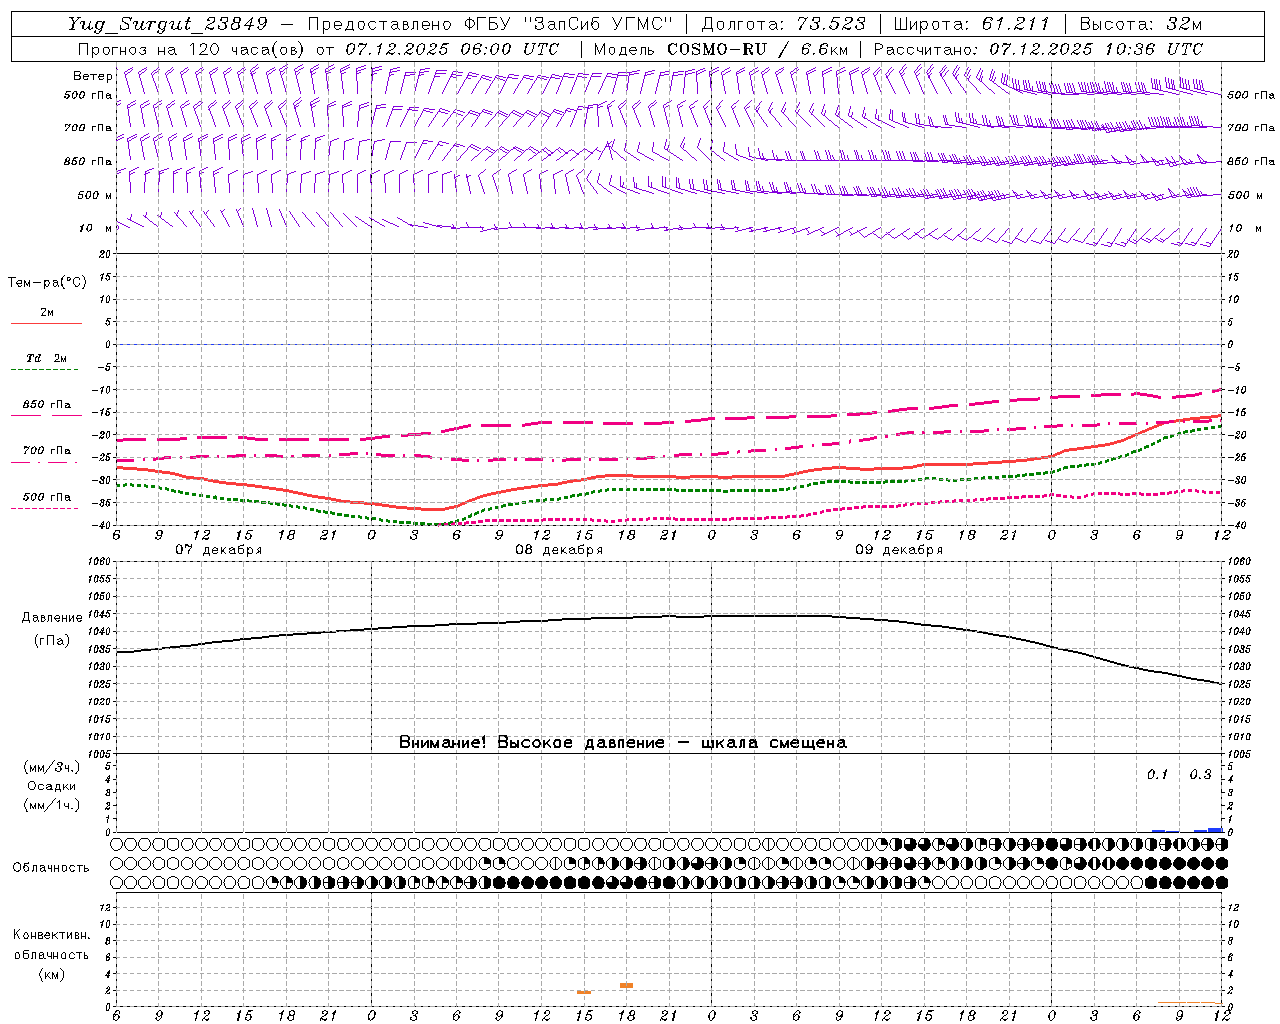Click the Конвективн. облачность (км) label
Image resolution: width=1280 pixels, height=1024 pixels.
51,954
